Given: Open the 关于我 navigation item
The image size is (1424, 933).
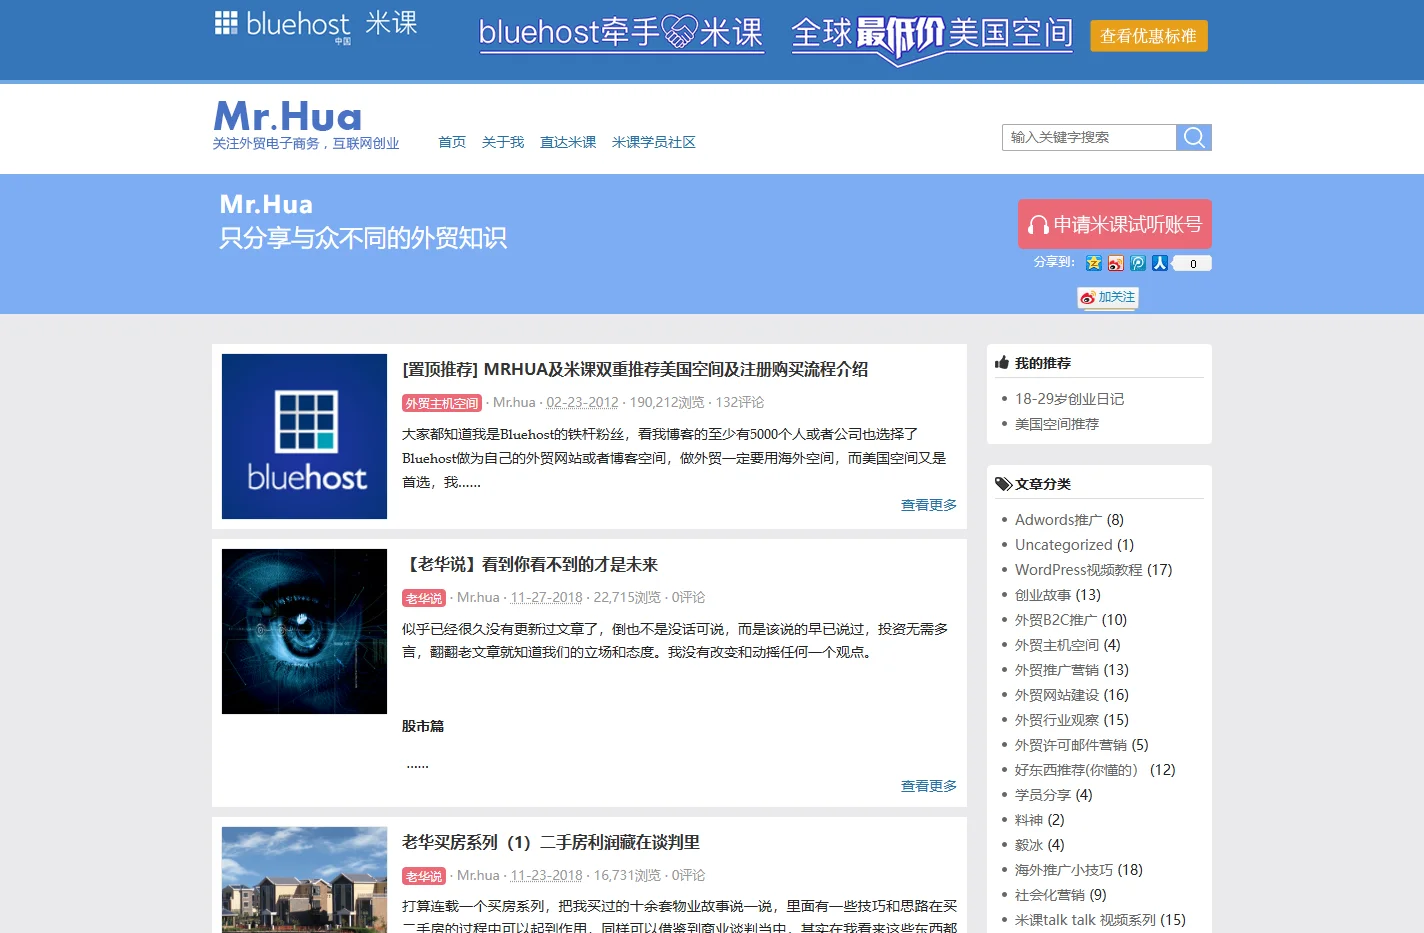Looking at the screenshot, I should pyautogui.click(x=503, y=142).
